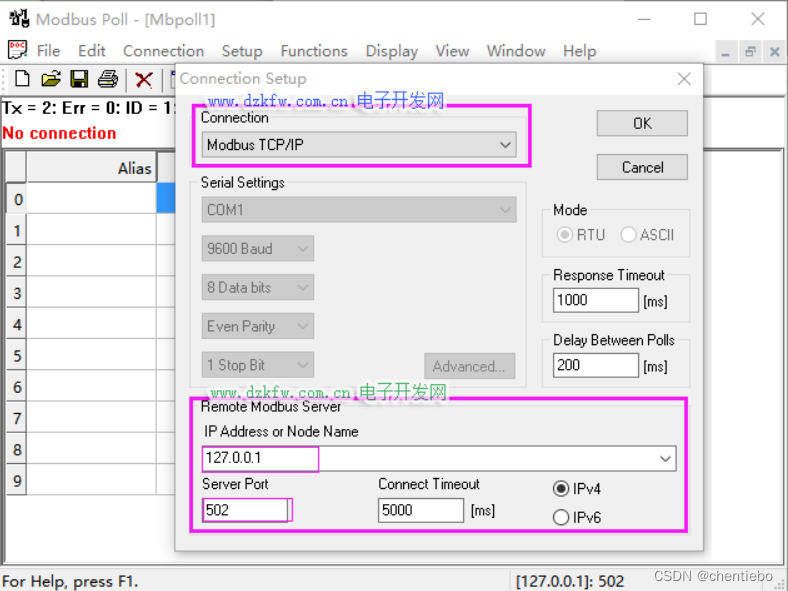This screenshot has height=591, width=788.
Task: Click the Delay Between Polls field showing 200
Action: (596, 365)
